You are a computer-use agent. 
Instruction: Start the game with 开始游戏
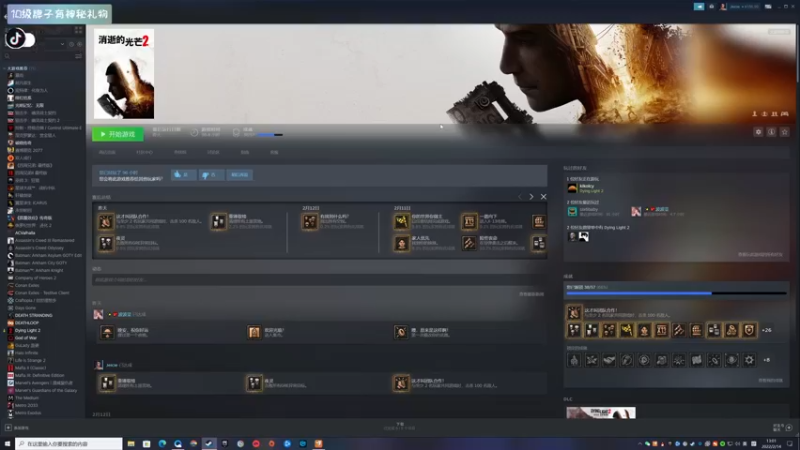(118, 134)
